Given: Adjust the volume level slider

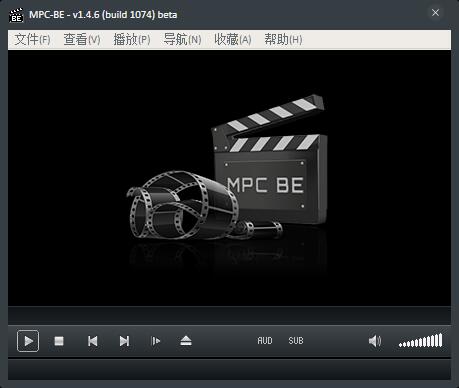Looking at the screenshot, I should point(421,341).
